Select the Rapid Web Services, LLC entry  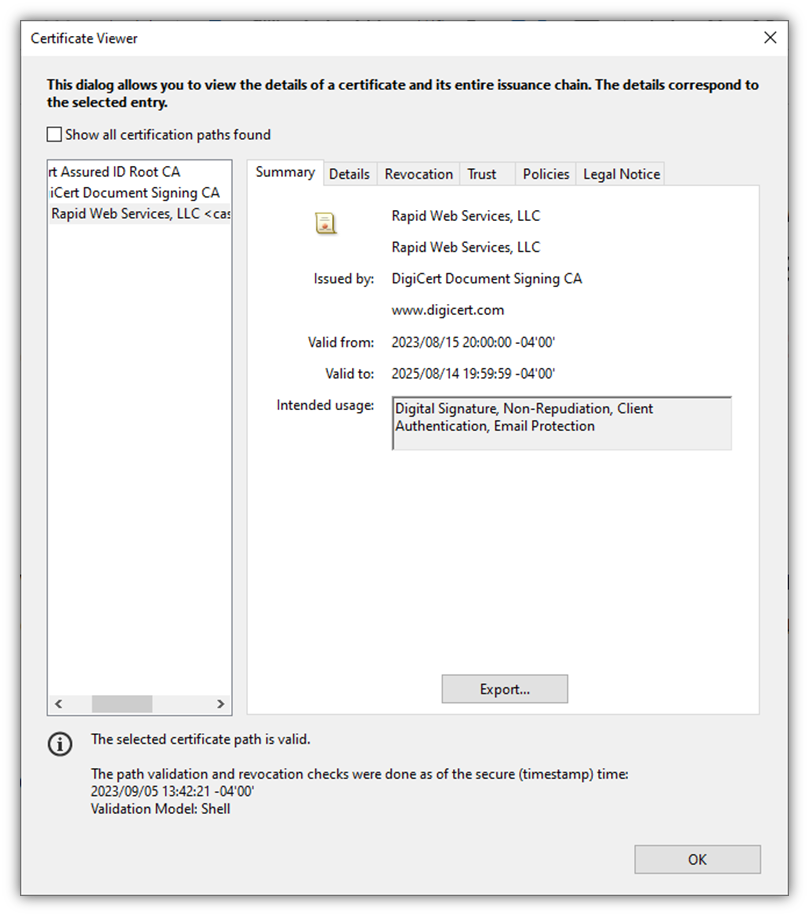[x=140, y=214]
